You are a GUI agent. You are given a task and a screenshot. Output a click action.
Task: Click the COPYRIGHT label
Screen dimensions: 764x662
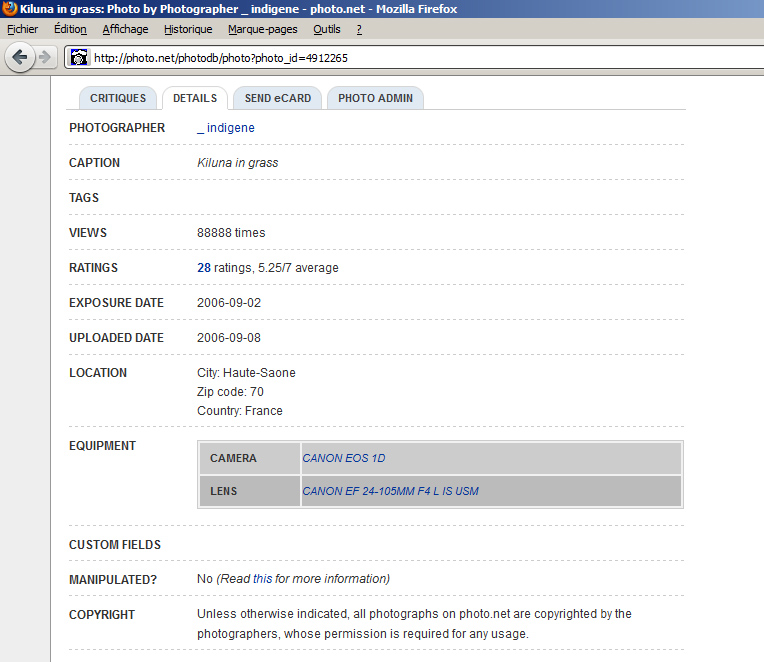(x=102, y=615)
